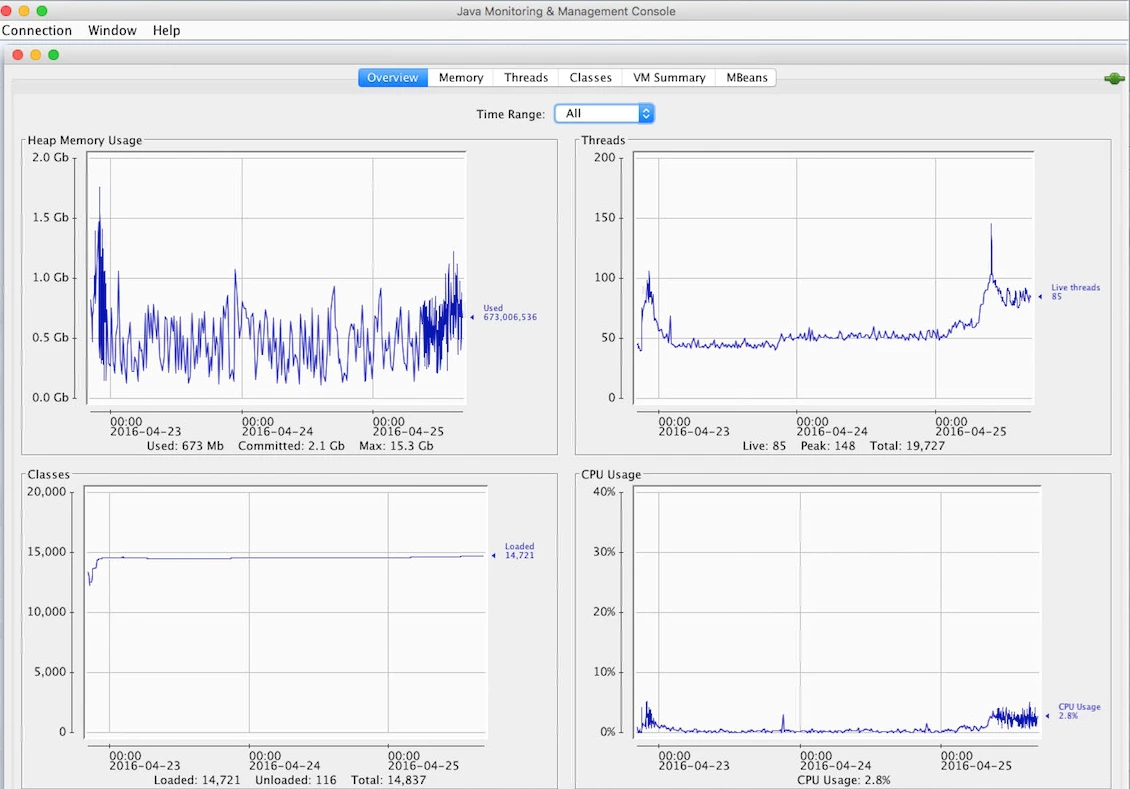
Task: Open the Time Range dropdown
Action: (604, 114)
